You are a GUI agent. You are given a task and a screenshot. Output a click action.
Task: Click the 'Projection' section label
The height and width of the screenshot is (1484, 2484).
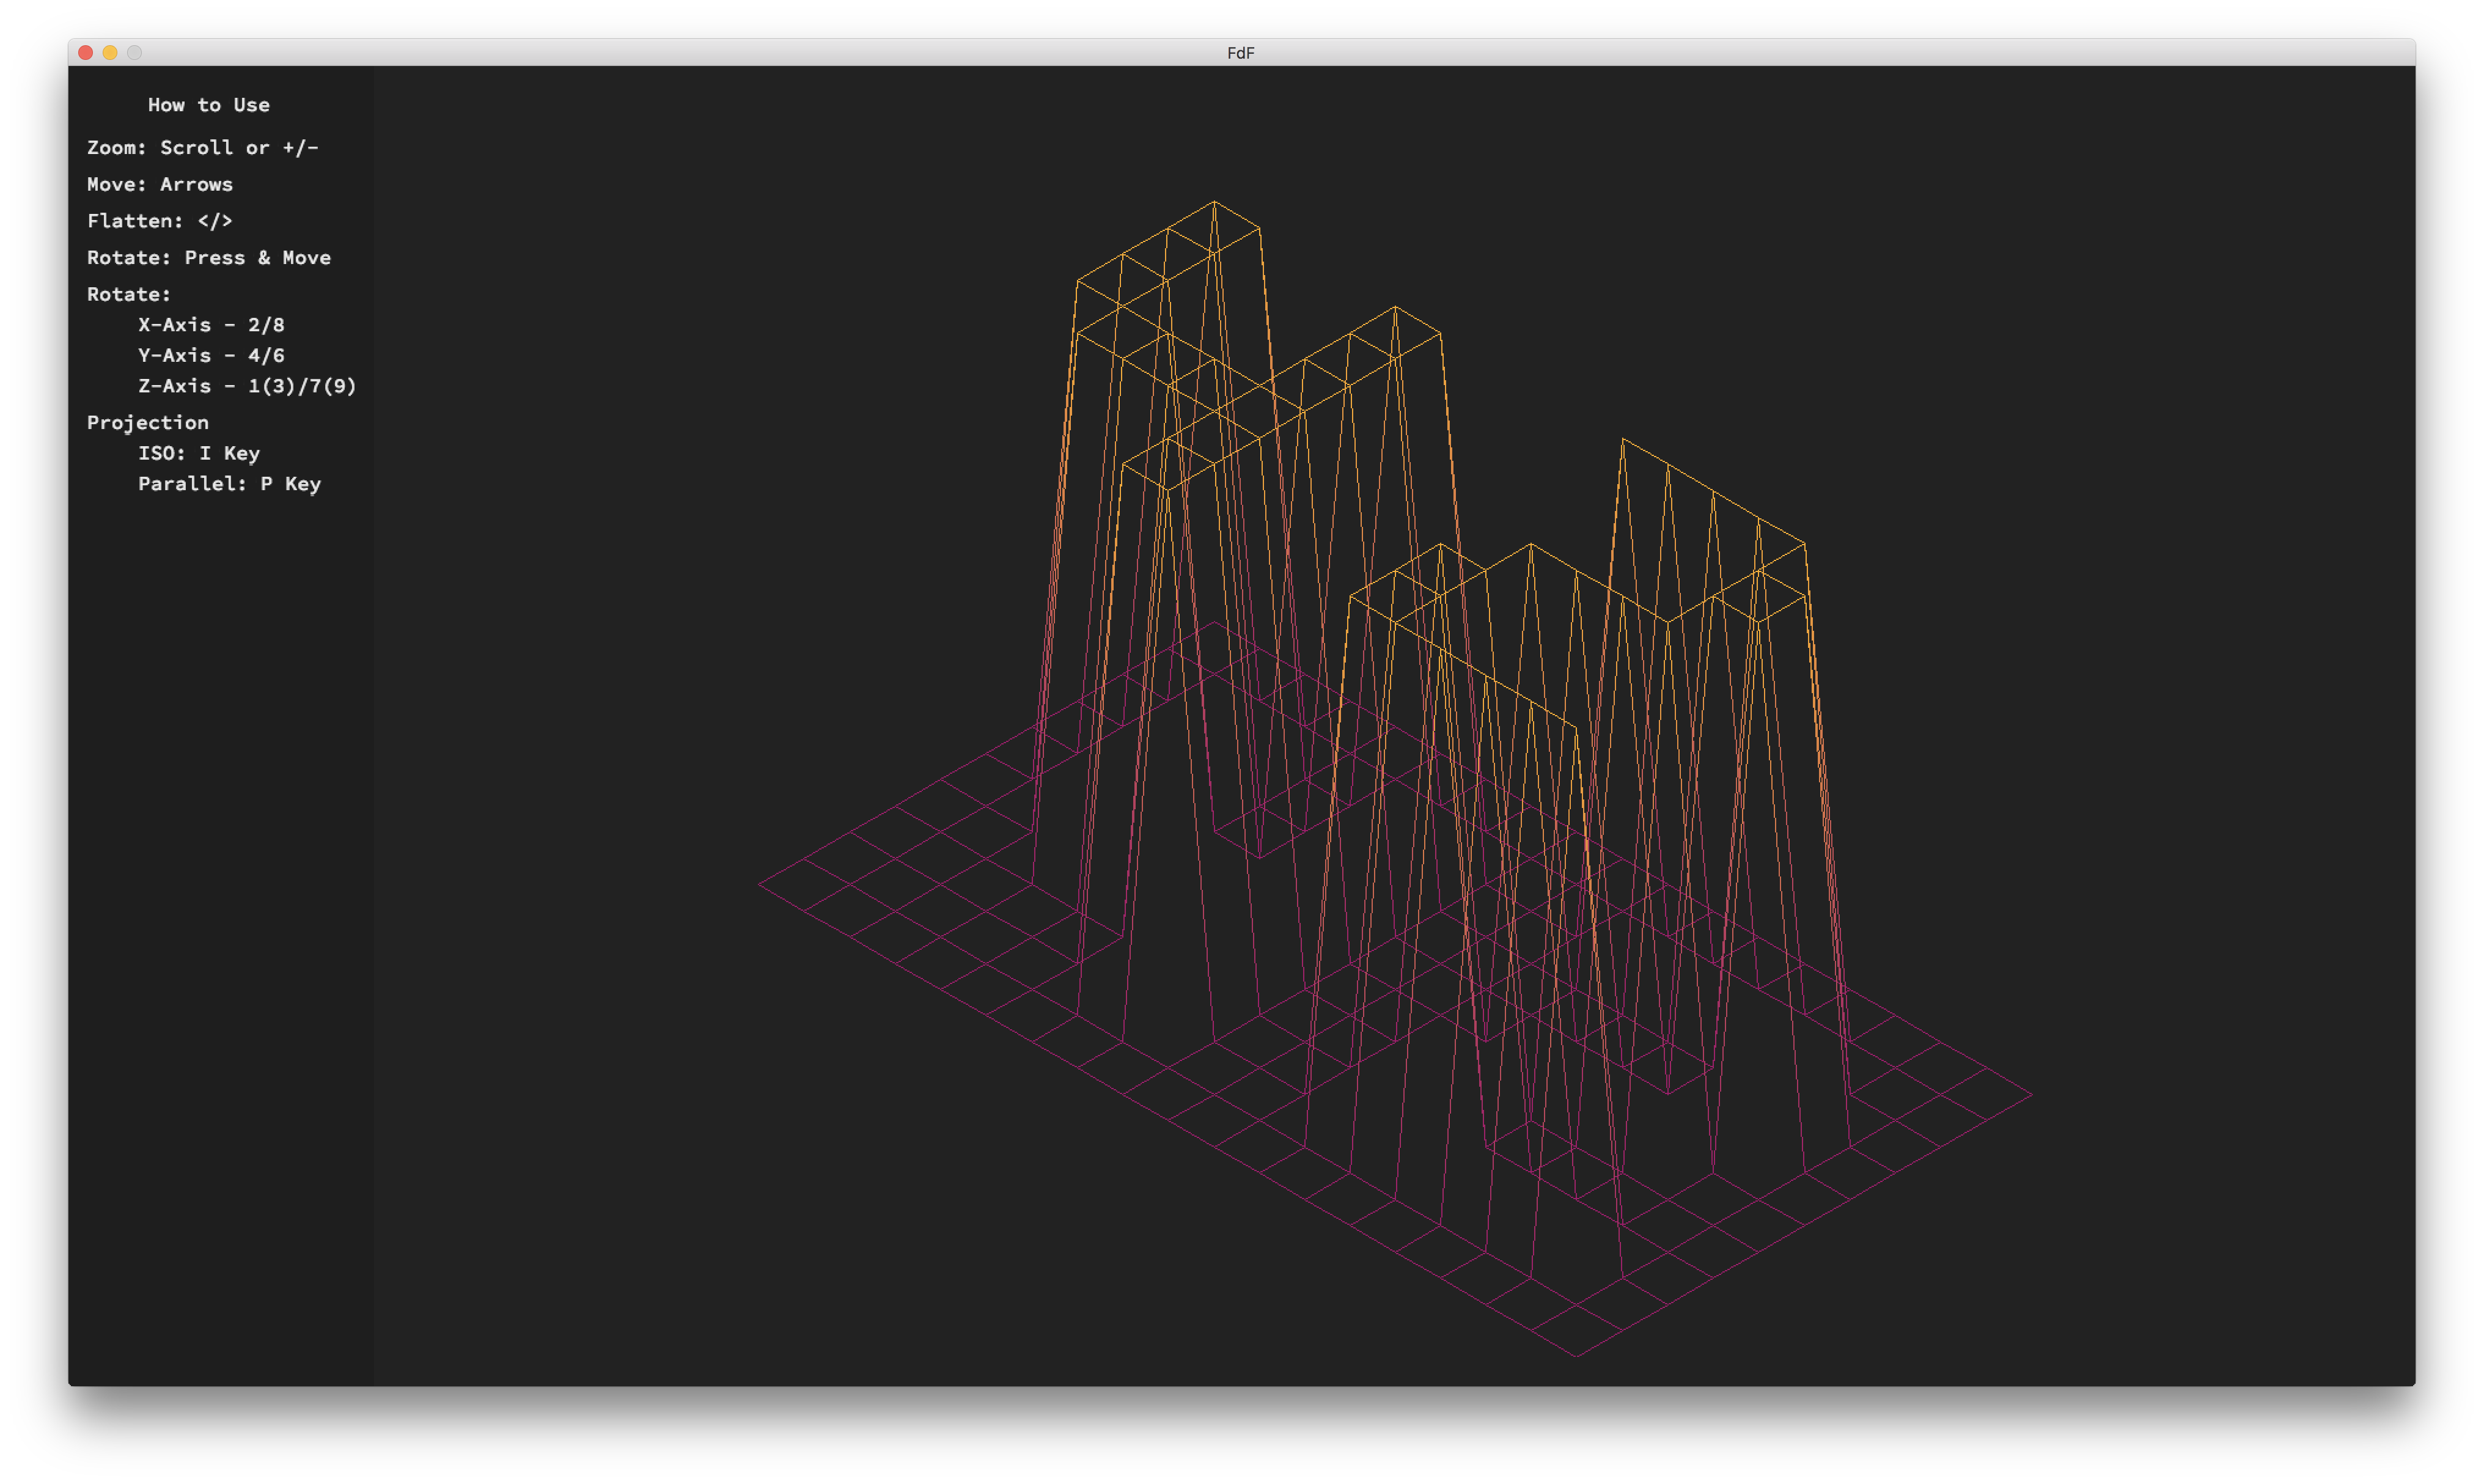point(148,422)
